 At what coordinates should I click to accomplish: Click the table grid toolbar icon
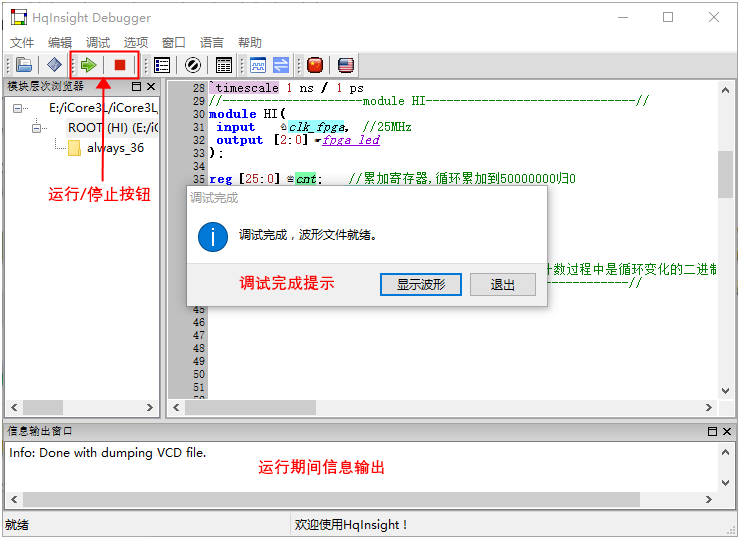point(224,65)
